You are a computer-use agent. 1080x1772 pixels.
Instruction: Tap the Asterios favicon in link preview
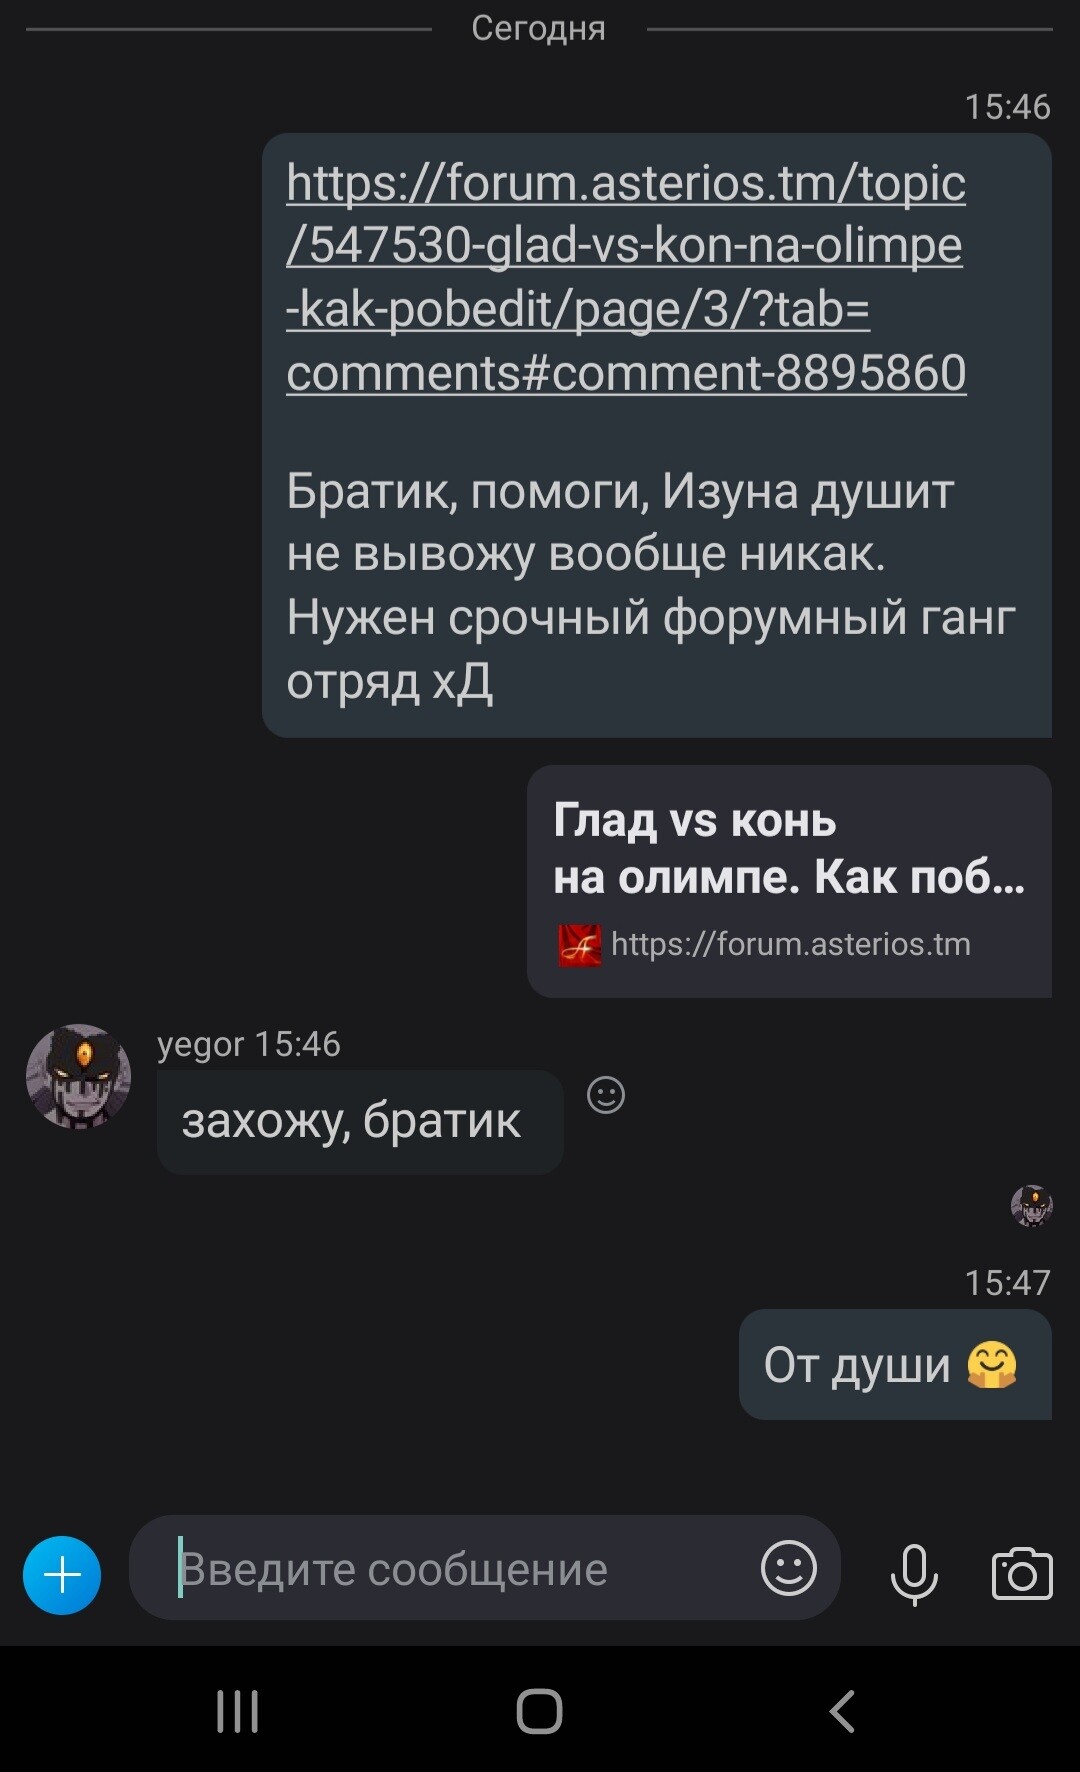(x=580, y=945)
